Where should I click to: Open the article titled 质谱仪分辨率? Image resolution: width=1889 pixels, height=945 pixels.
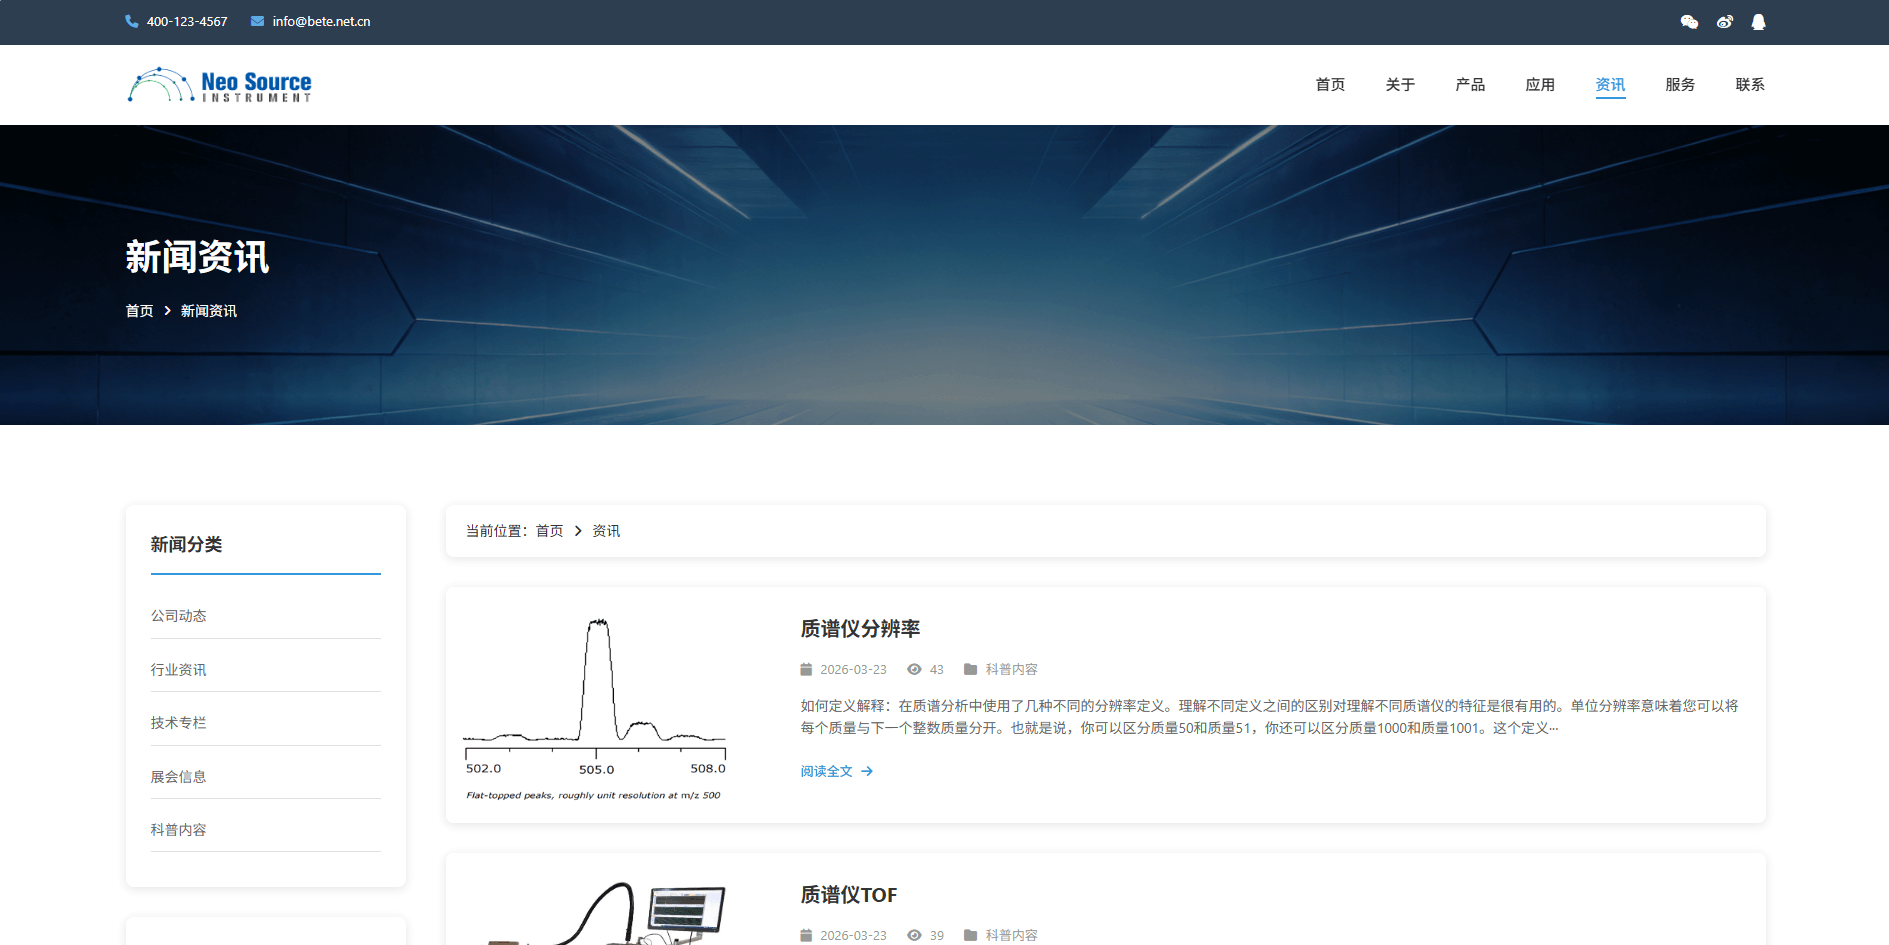[x=860, y=629]
